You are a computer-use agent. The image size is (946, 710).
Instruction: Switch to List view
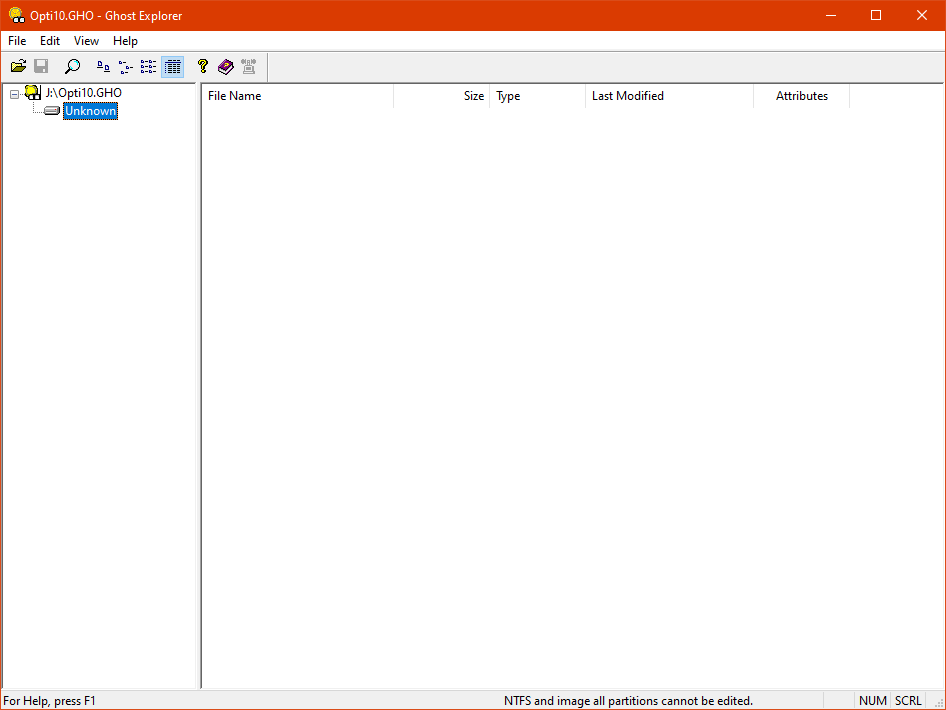[148, 66]
